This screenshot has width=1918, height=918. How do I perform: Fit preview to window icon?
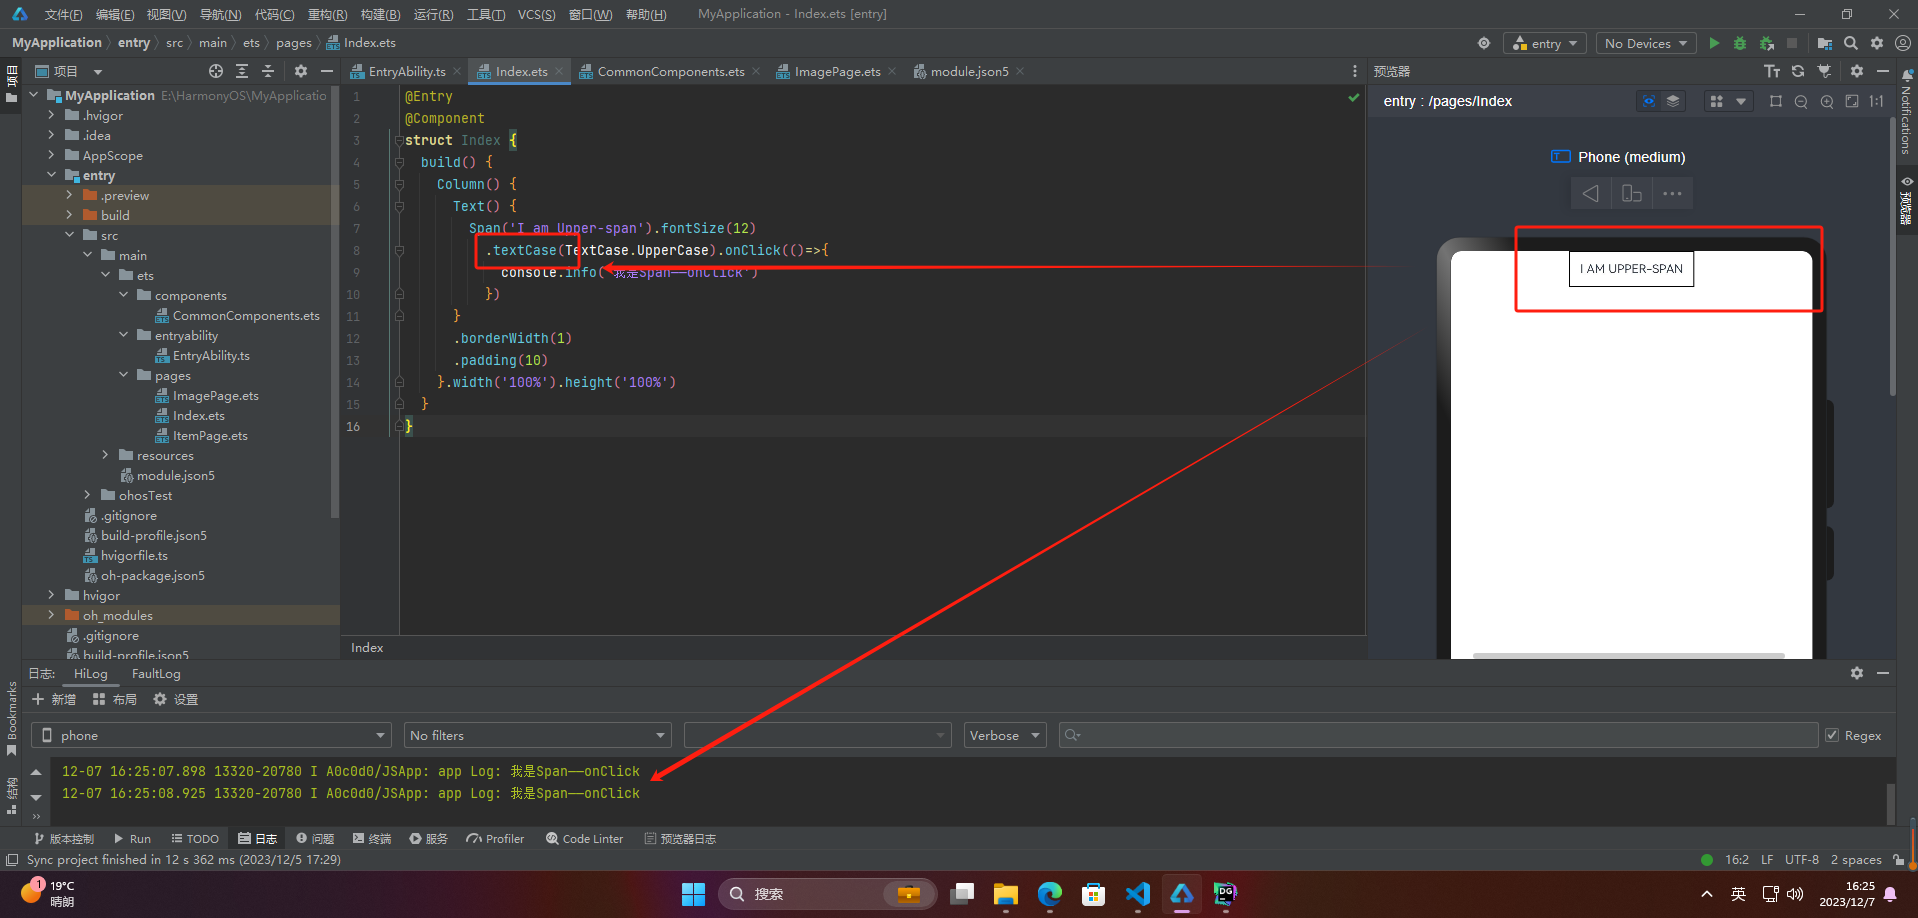coord(1852,101)
